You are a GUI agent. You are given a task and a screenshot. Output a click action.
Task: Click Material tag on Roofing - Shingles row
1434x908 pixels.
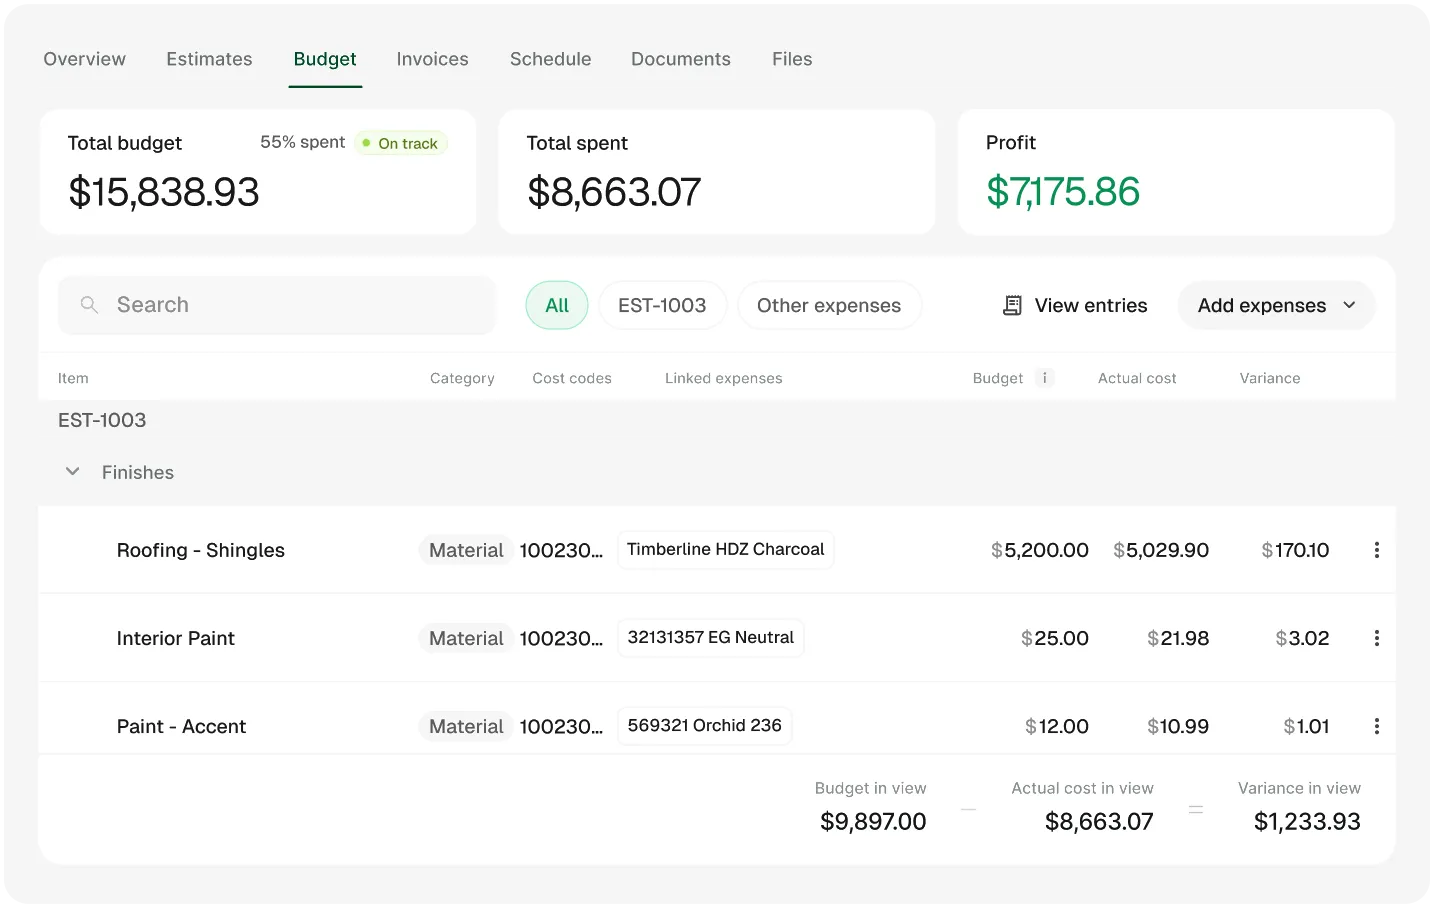coord(466,550)
